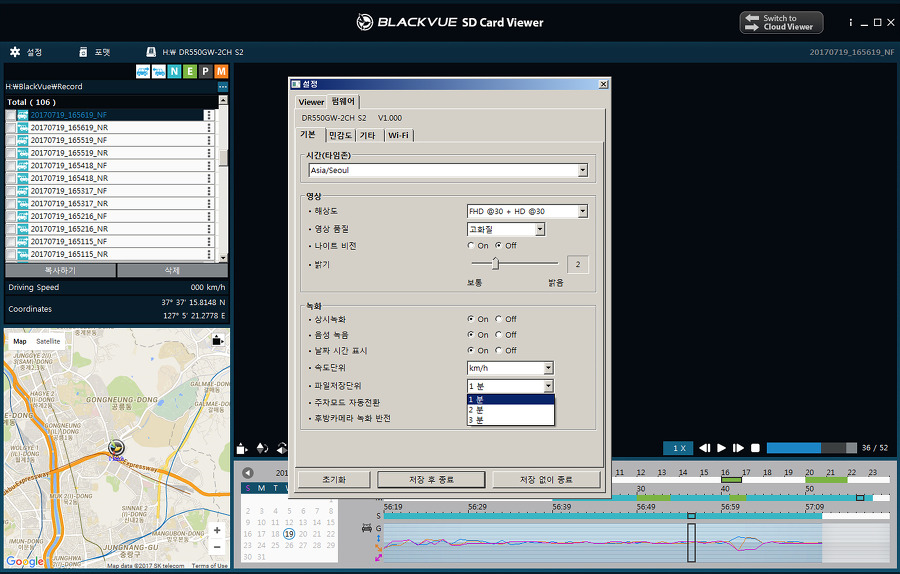
Task: Select 2 분 from the open list
Action: click(511, 410)
